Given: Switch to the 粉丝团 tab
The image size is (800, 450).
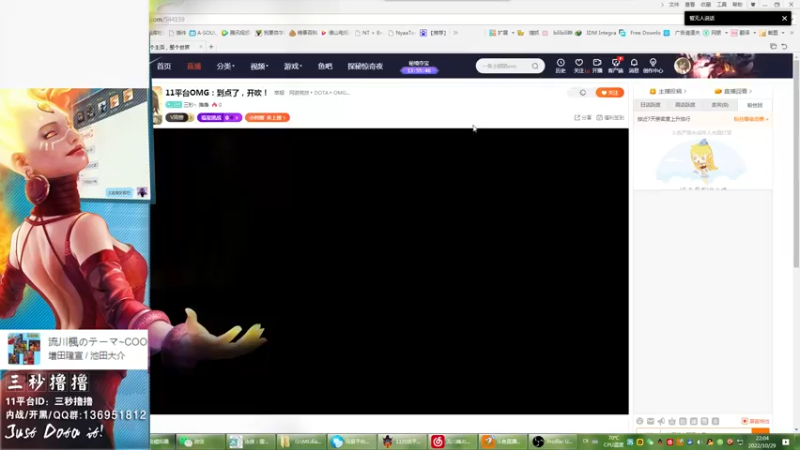Looking at the screenshot, I should [x=755, y=105].
